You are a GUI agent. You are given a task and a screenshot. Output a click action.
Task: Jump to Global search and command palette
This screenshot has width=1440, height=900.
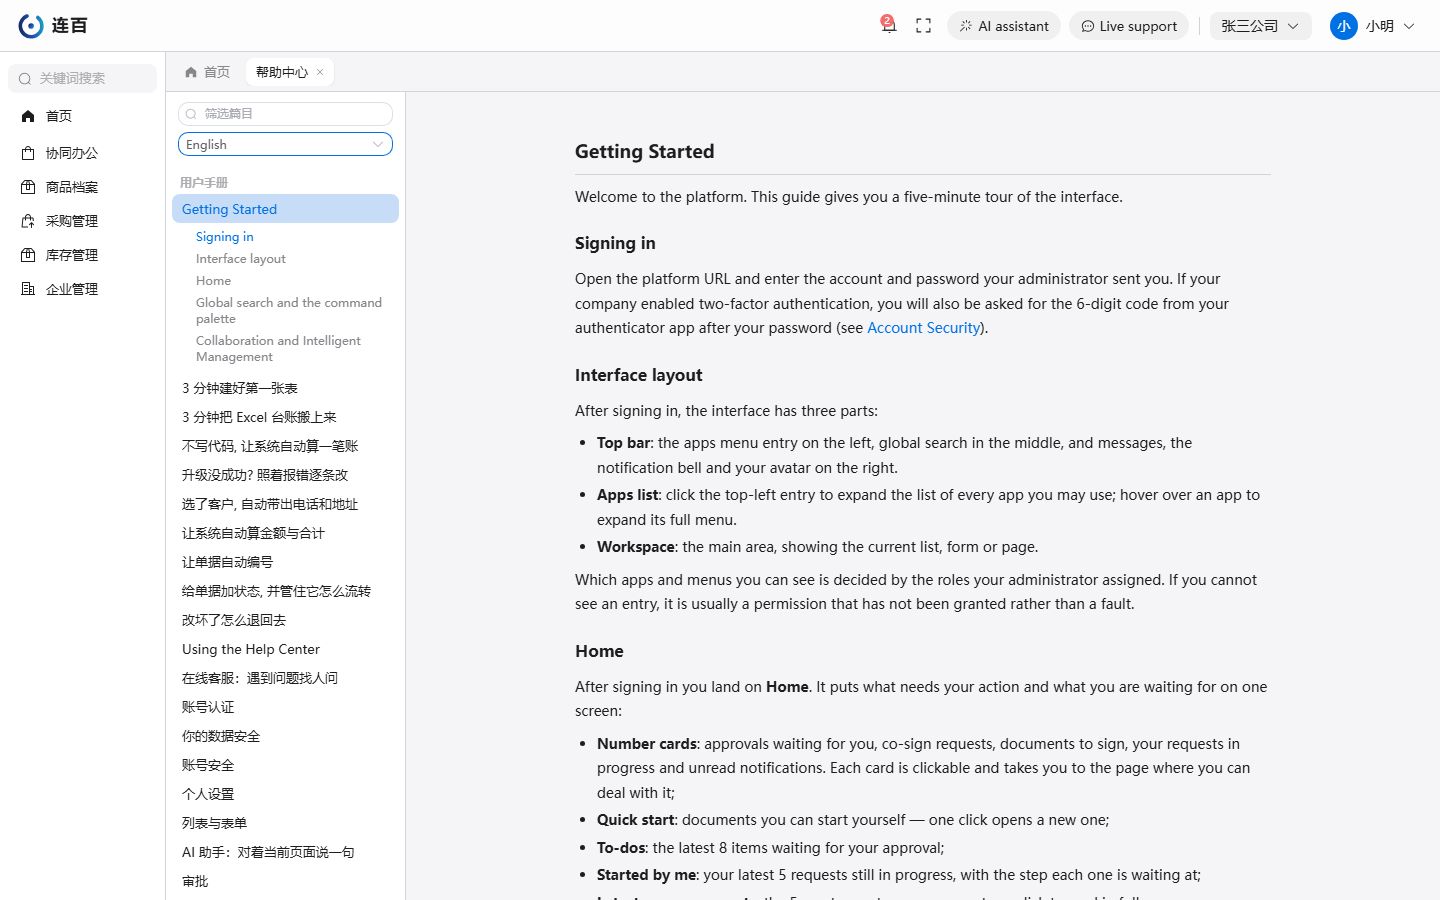click(x=289, y=310)
